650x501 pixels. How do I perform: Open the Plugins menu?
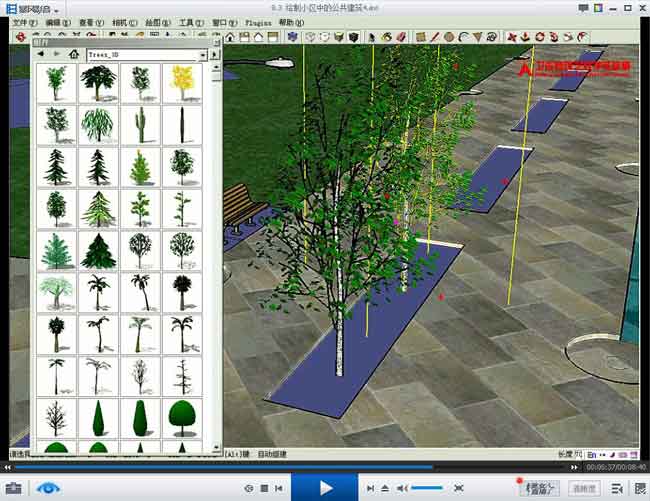click(258, 23)
